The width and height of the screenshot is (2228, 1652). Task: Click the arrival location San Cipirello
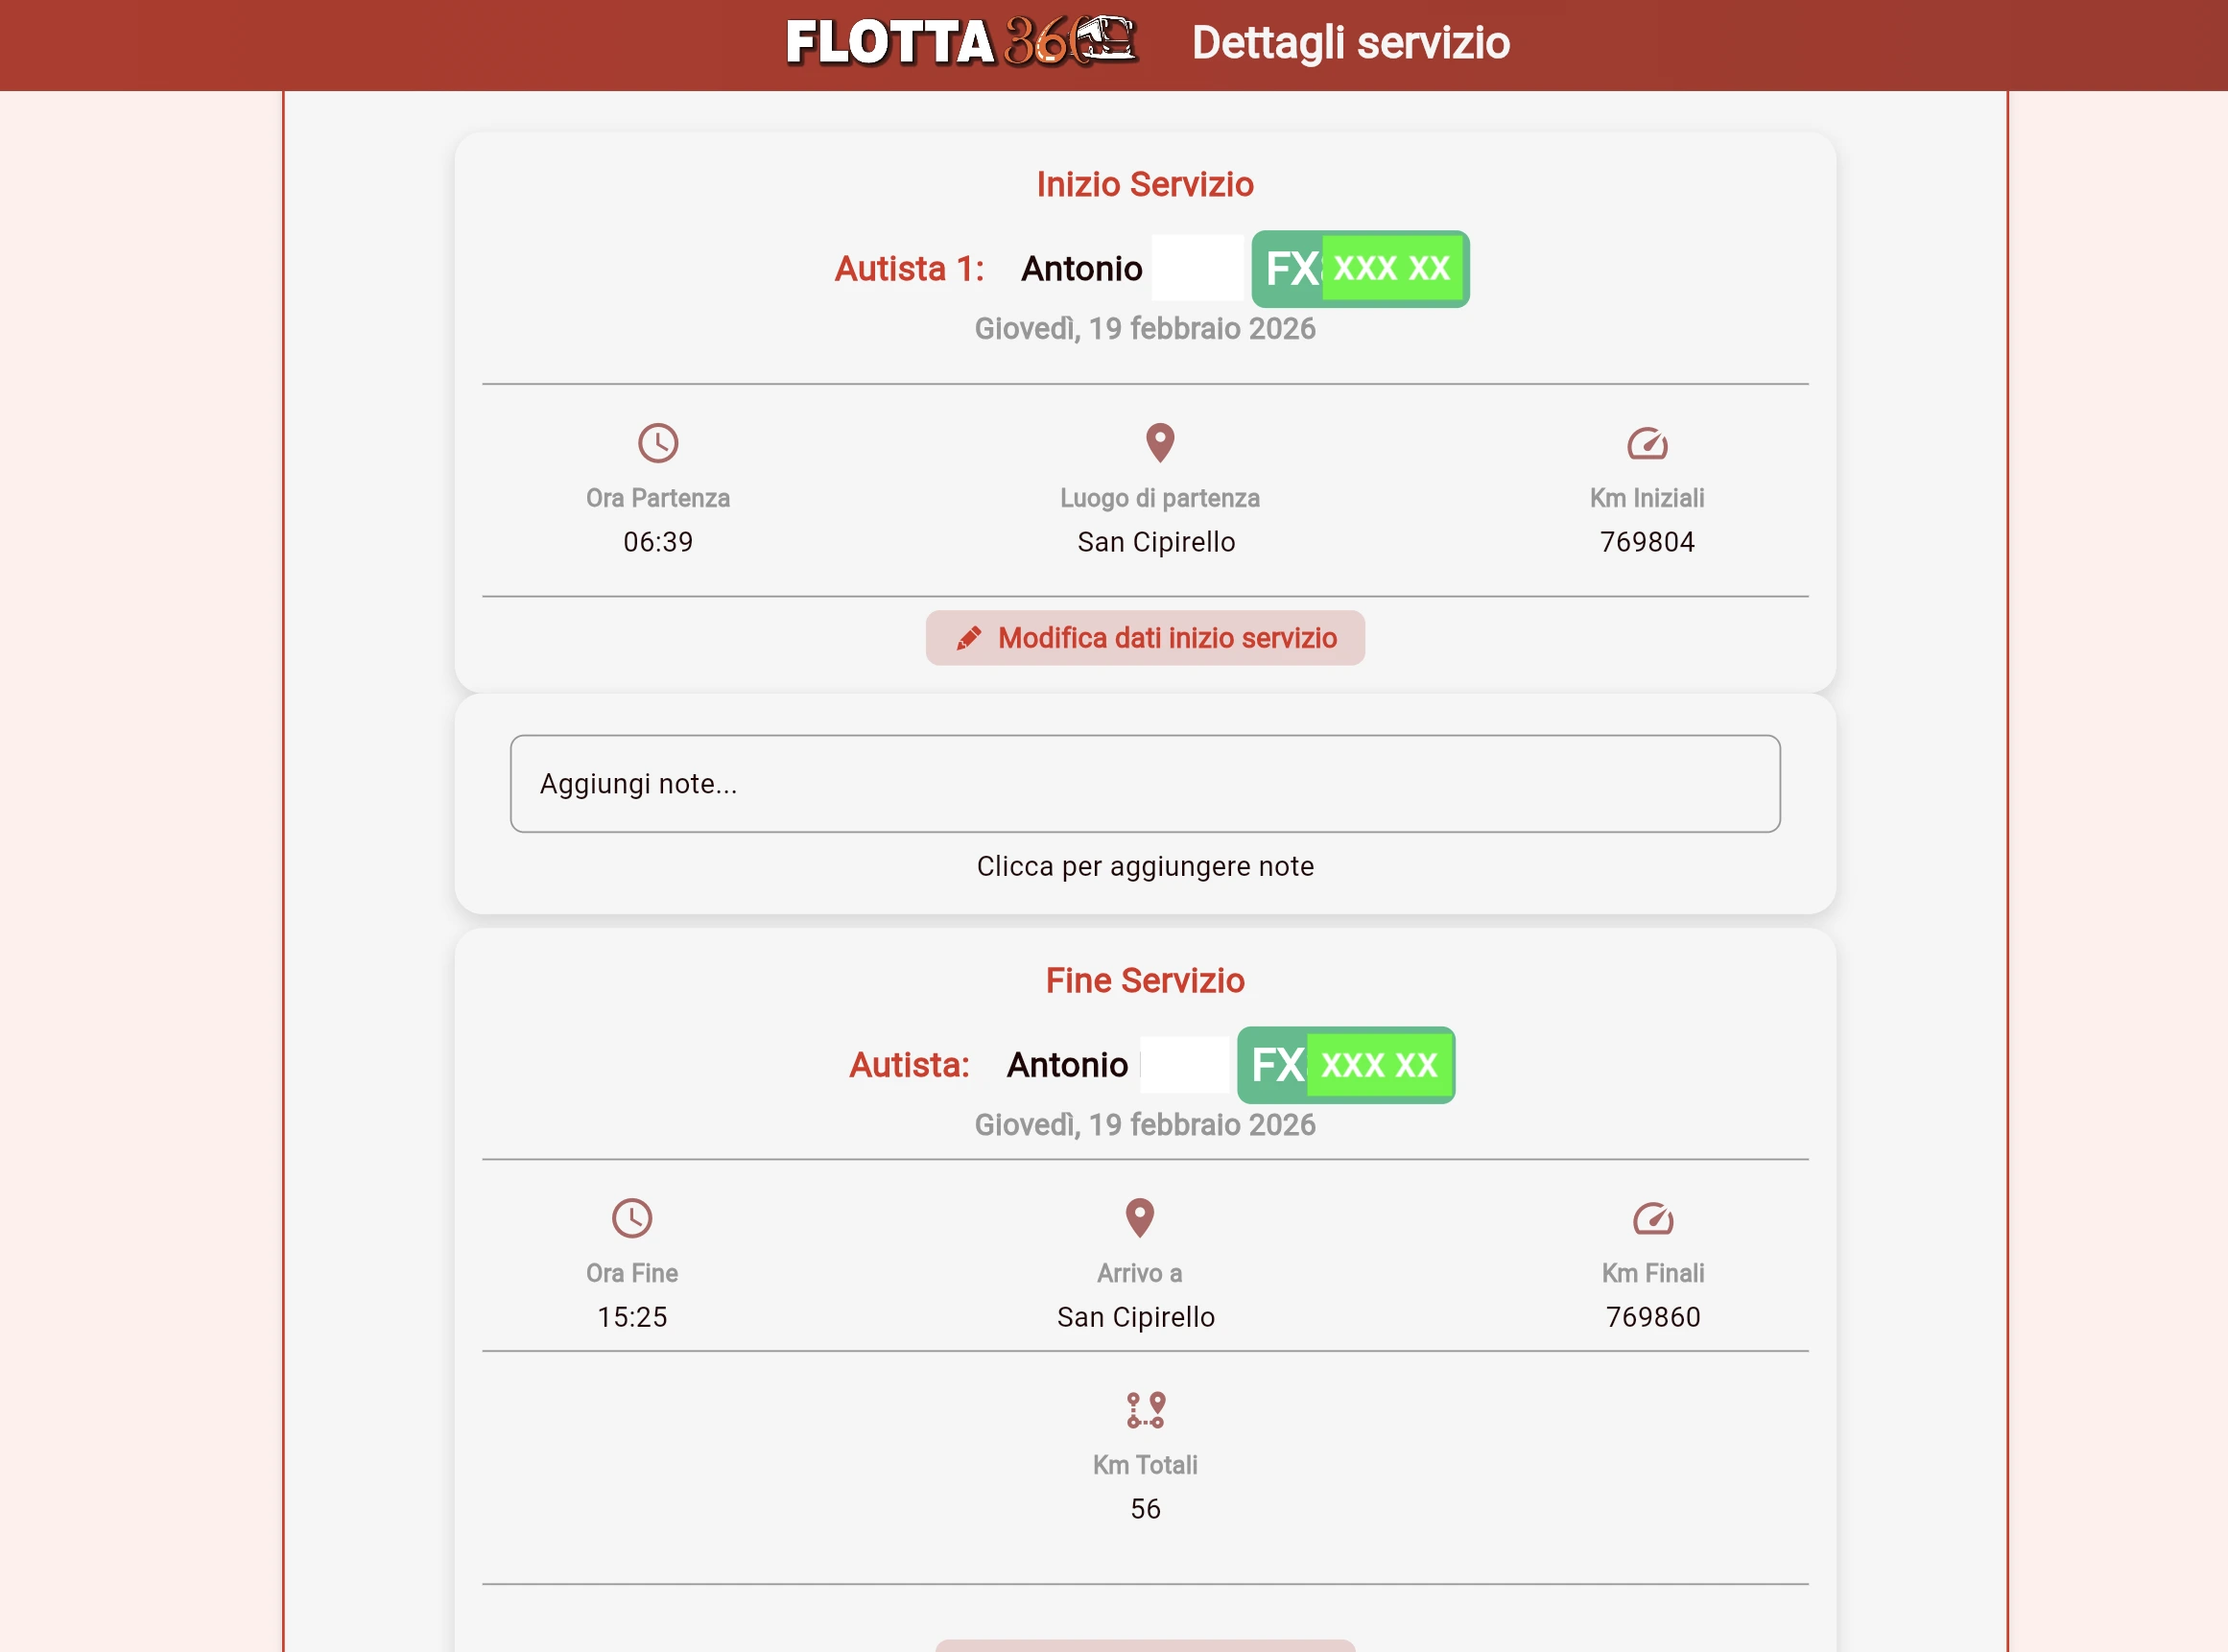[1136, 1317]
